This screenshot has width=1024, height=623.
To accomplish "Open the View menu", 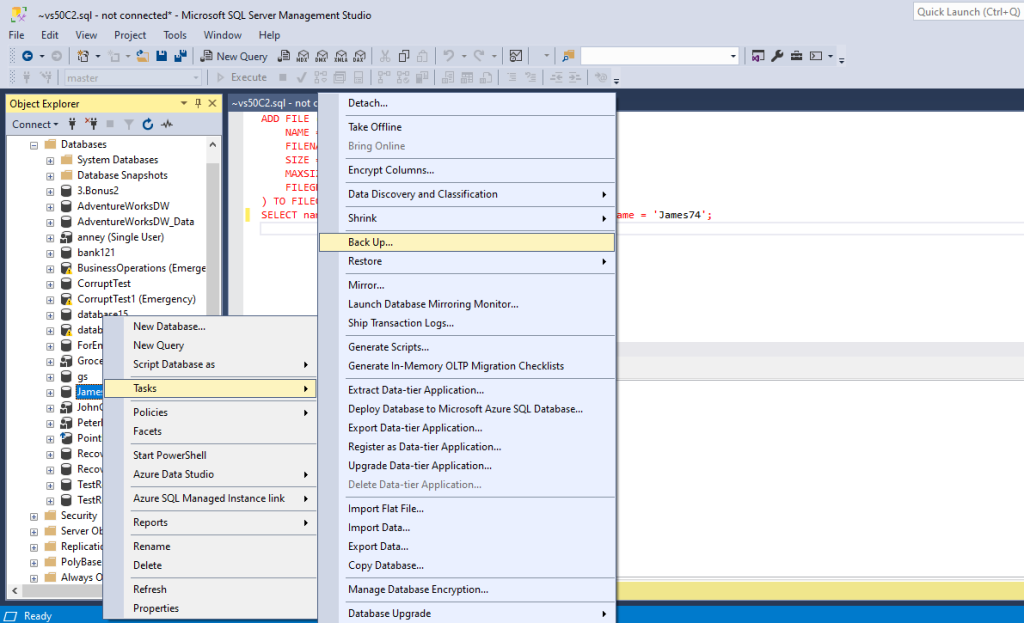I will pos(86,35).
